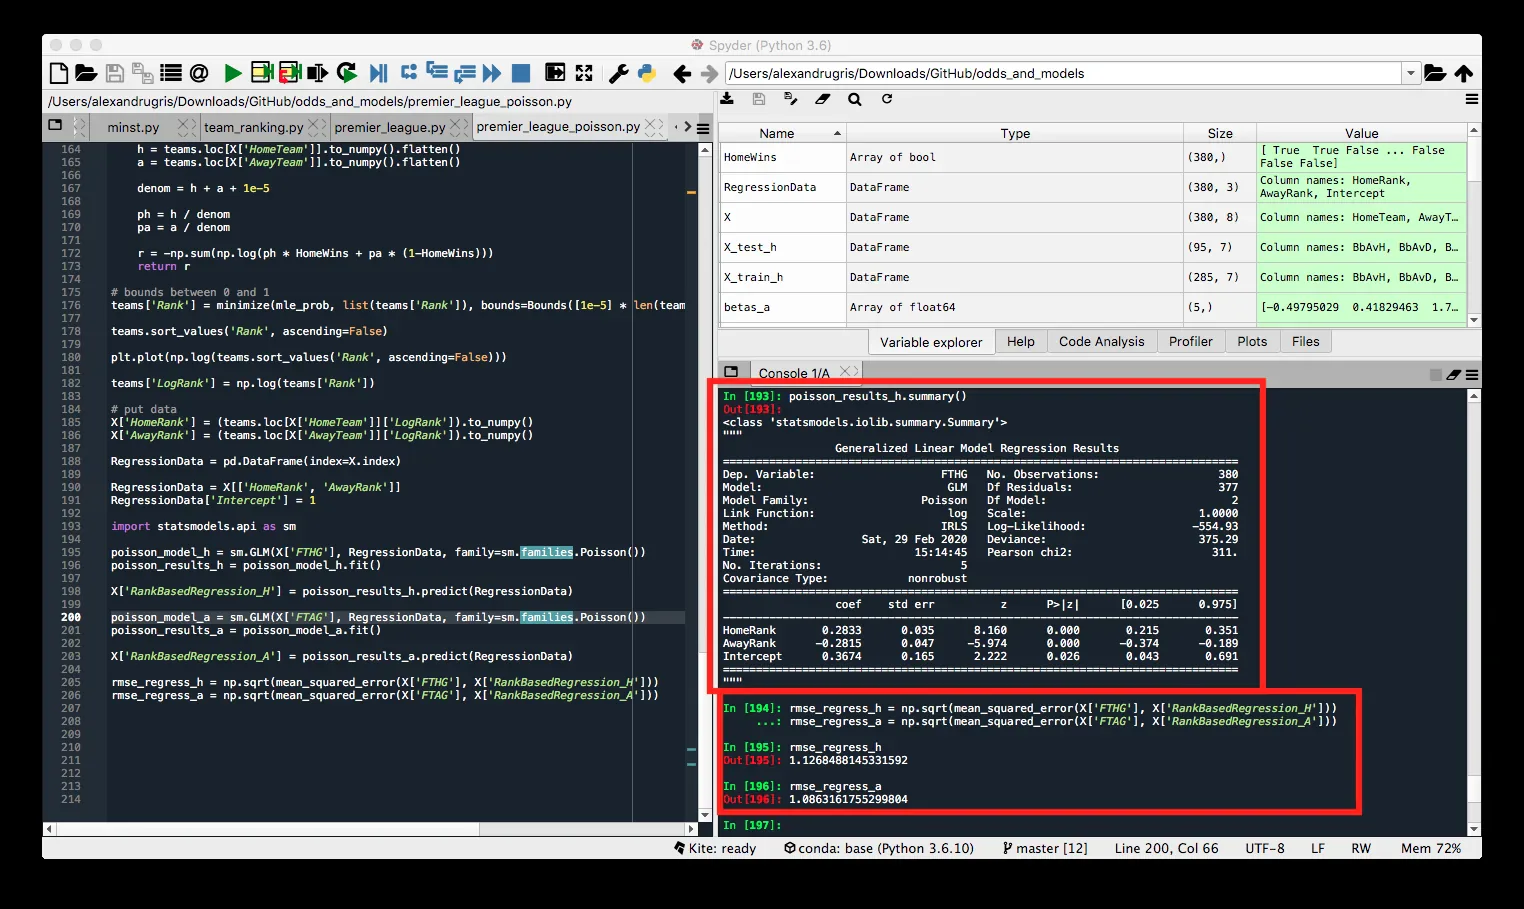
Task: Start debugging the file
Action: (x=378, y=73)
